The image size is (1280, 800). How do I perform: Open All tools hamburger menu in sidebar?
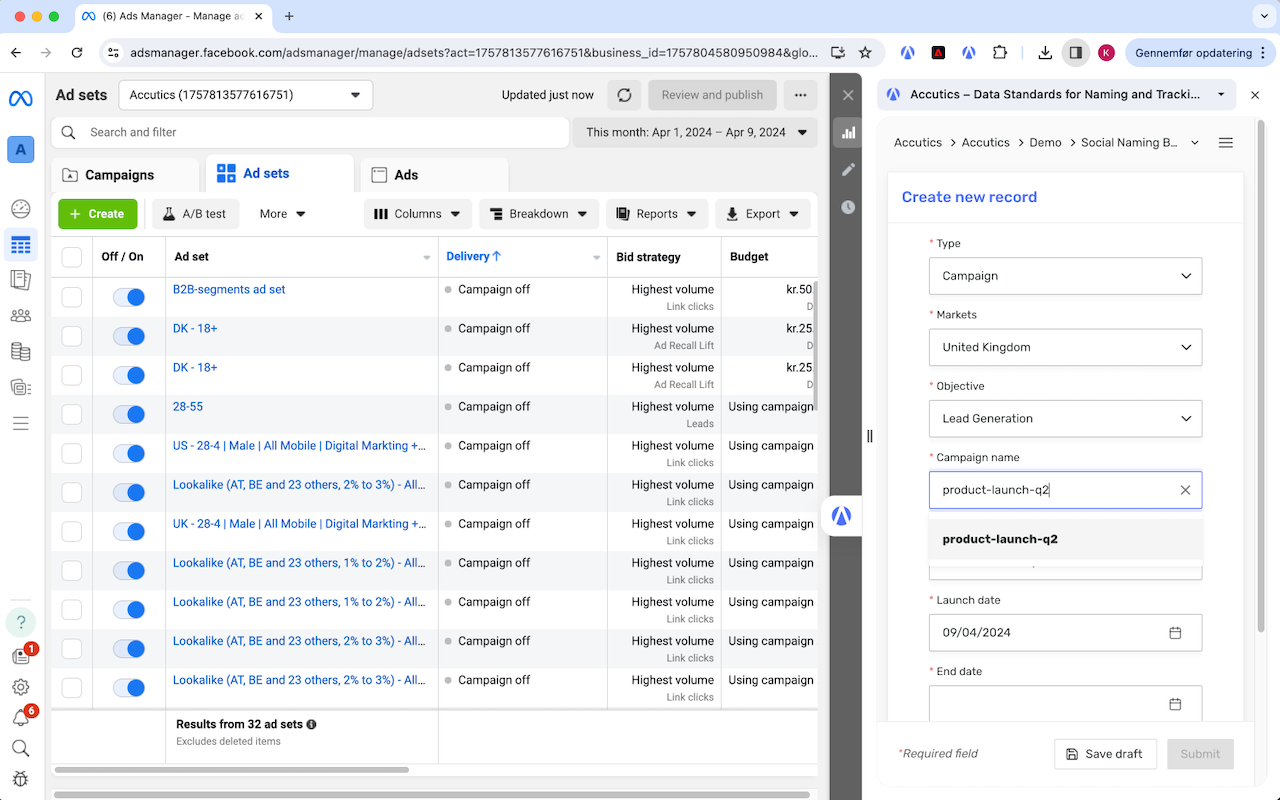[21, 423]
